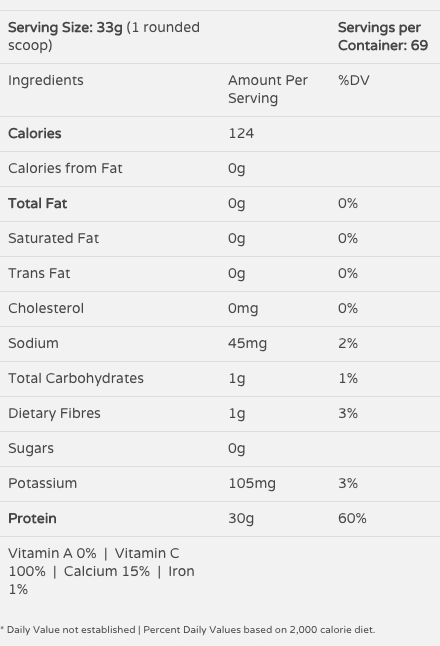Viewport: 440px width, 646px height.
Task: Click the Sodium 45mg amount
Action: (x=247, y=344)
